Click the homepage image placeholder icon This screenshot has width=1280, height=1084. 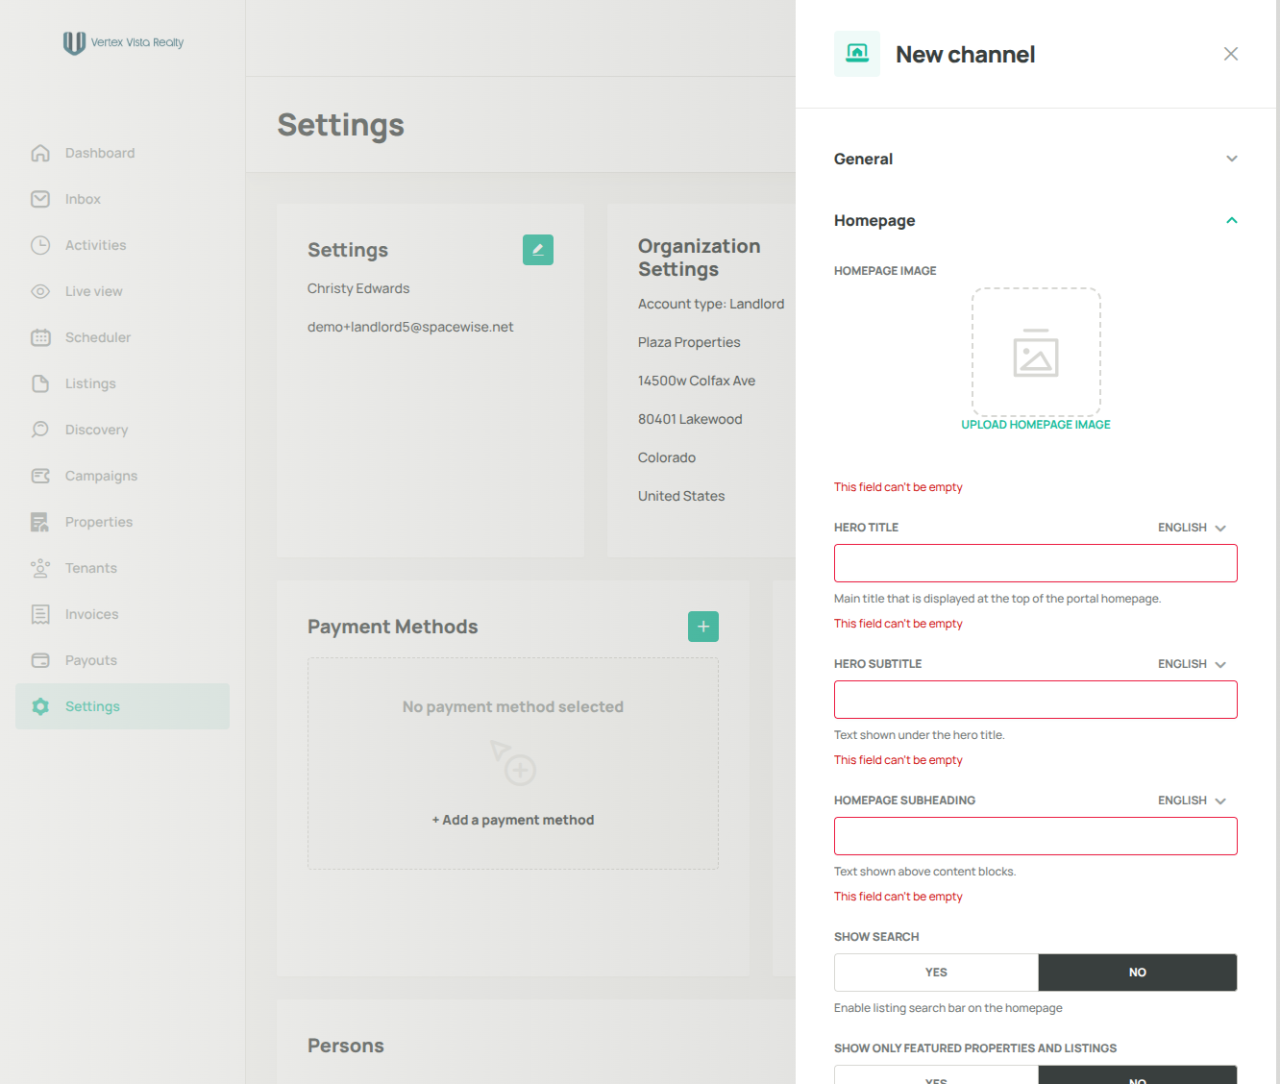pos(1036,352)
